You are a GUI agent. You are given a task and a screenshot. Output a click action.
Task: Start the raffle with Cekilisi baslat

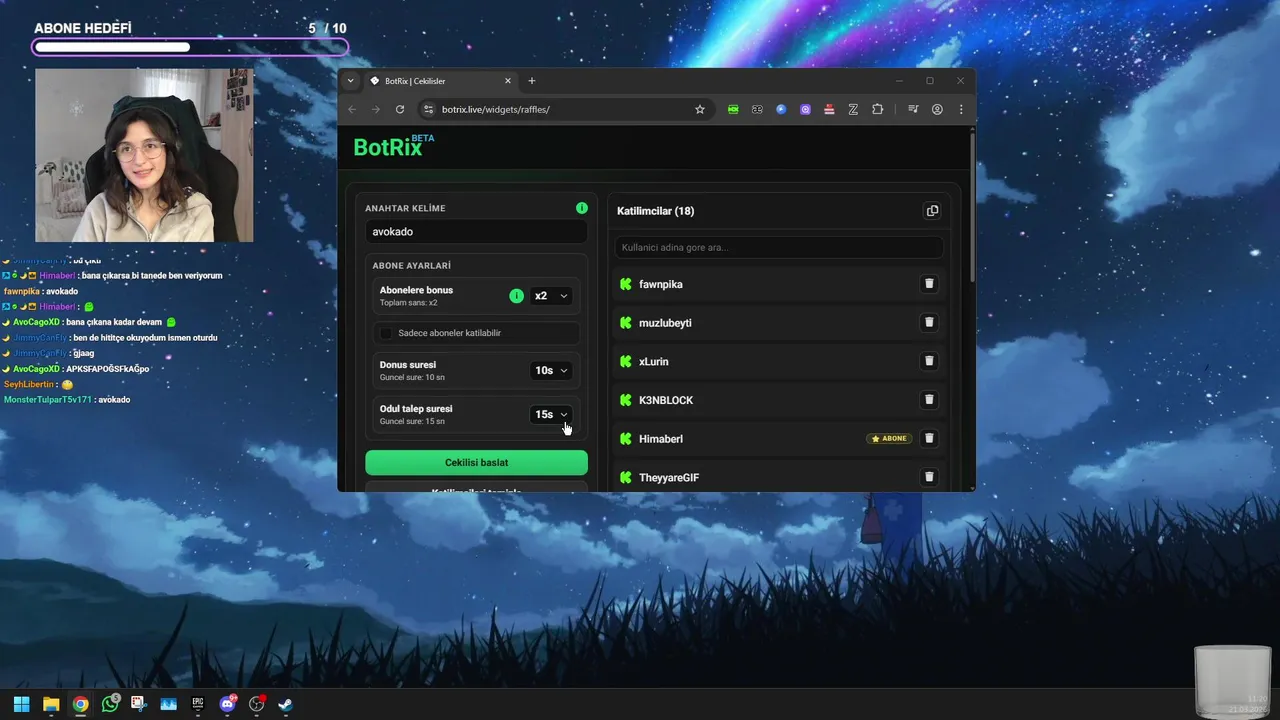pyautogui.click(x=476, y=462)
